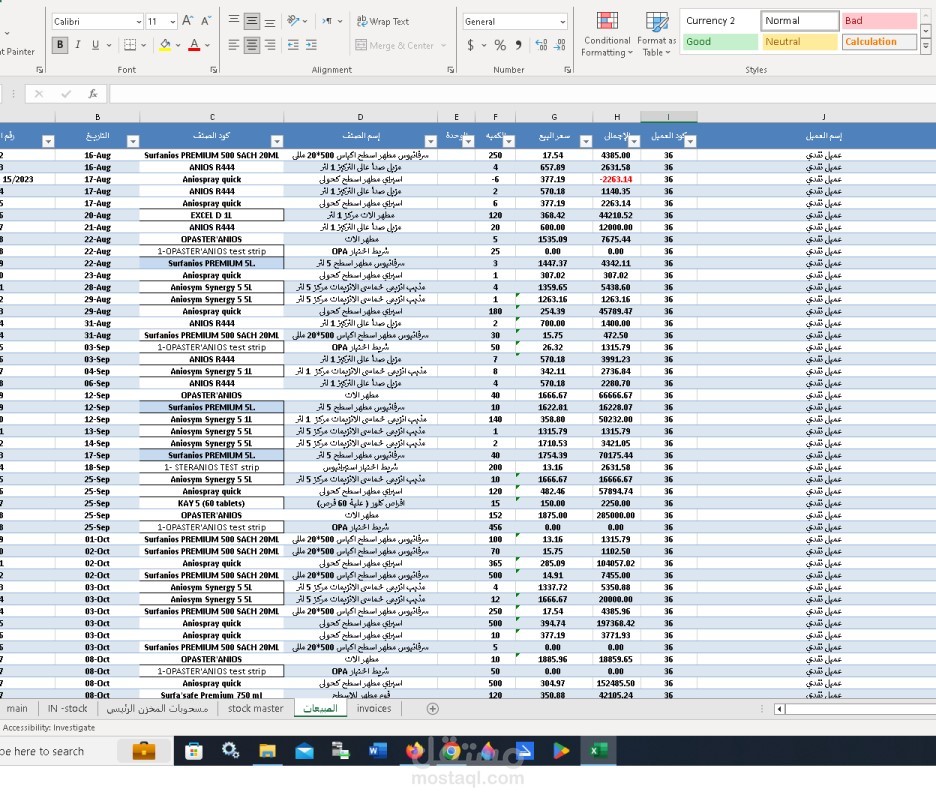
Task: Open Conditional Formatting menu
Action: [x=607, y=34]
